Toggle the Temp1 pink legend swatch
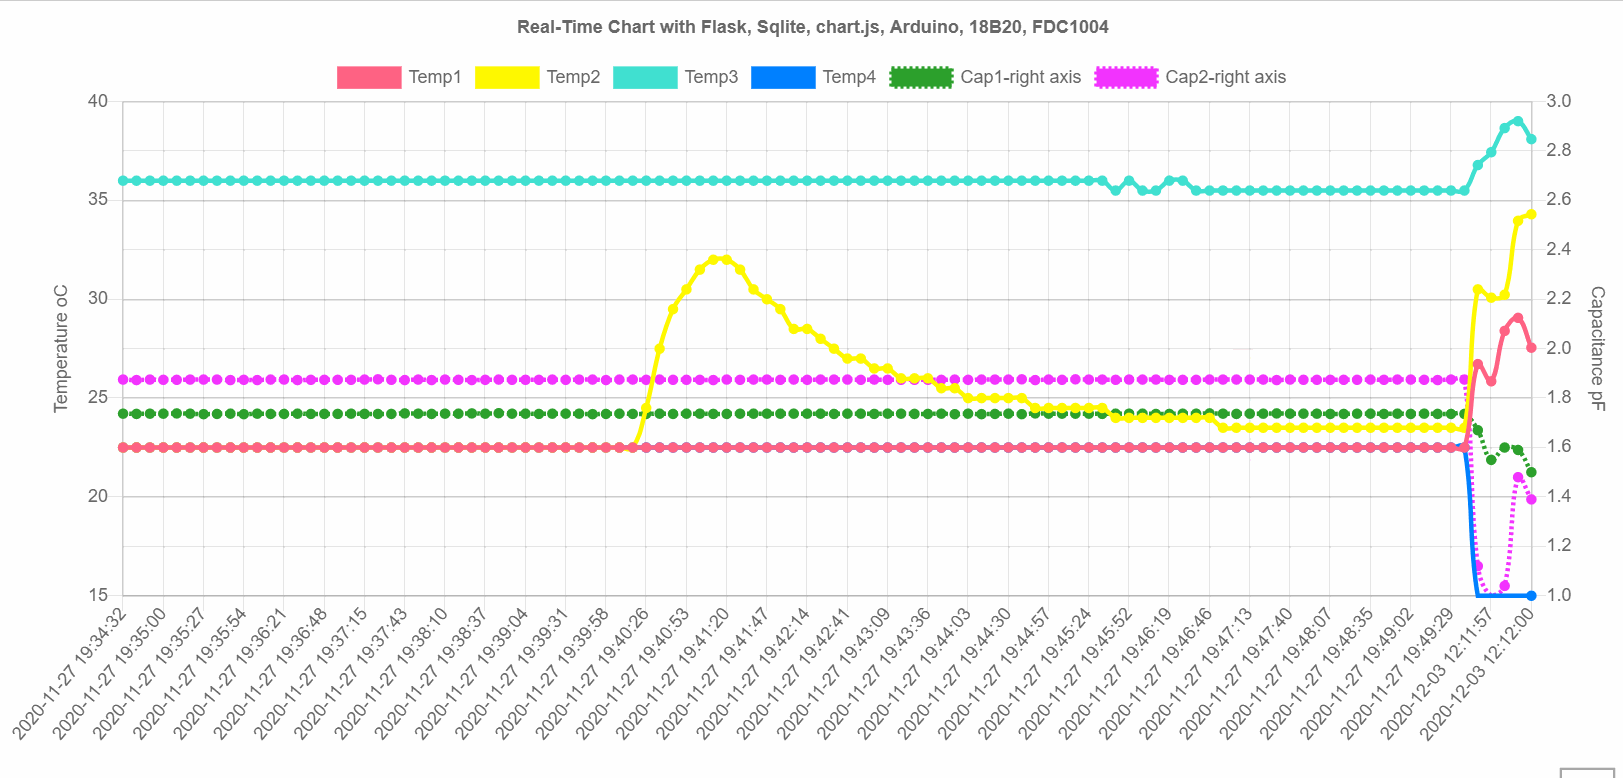This screenshot has height=778, width=1623. (x=369, y=77)
